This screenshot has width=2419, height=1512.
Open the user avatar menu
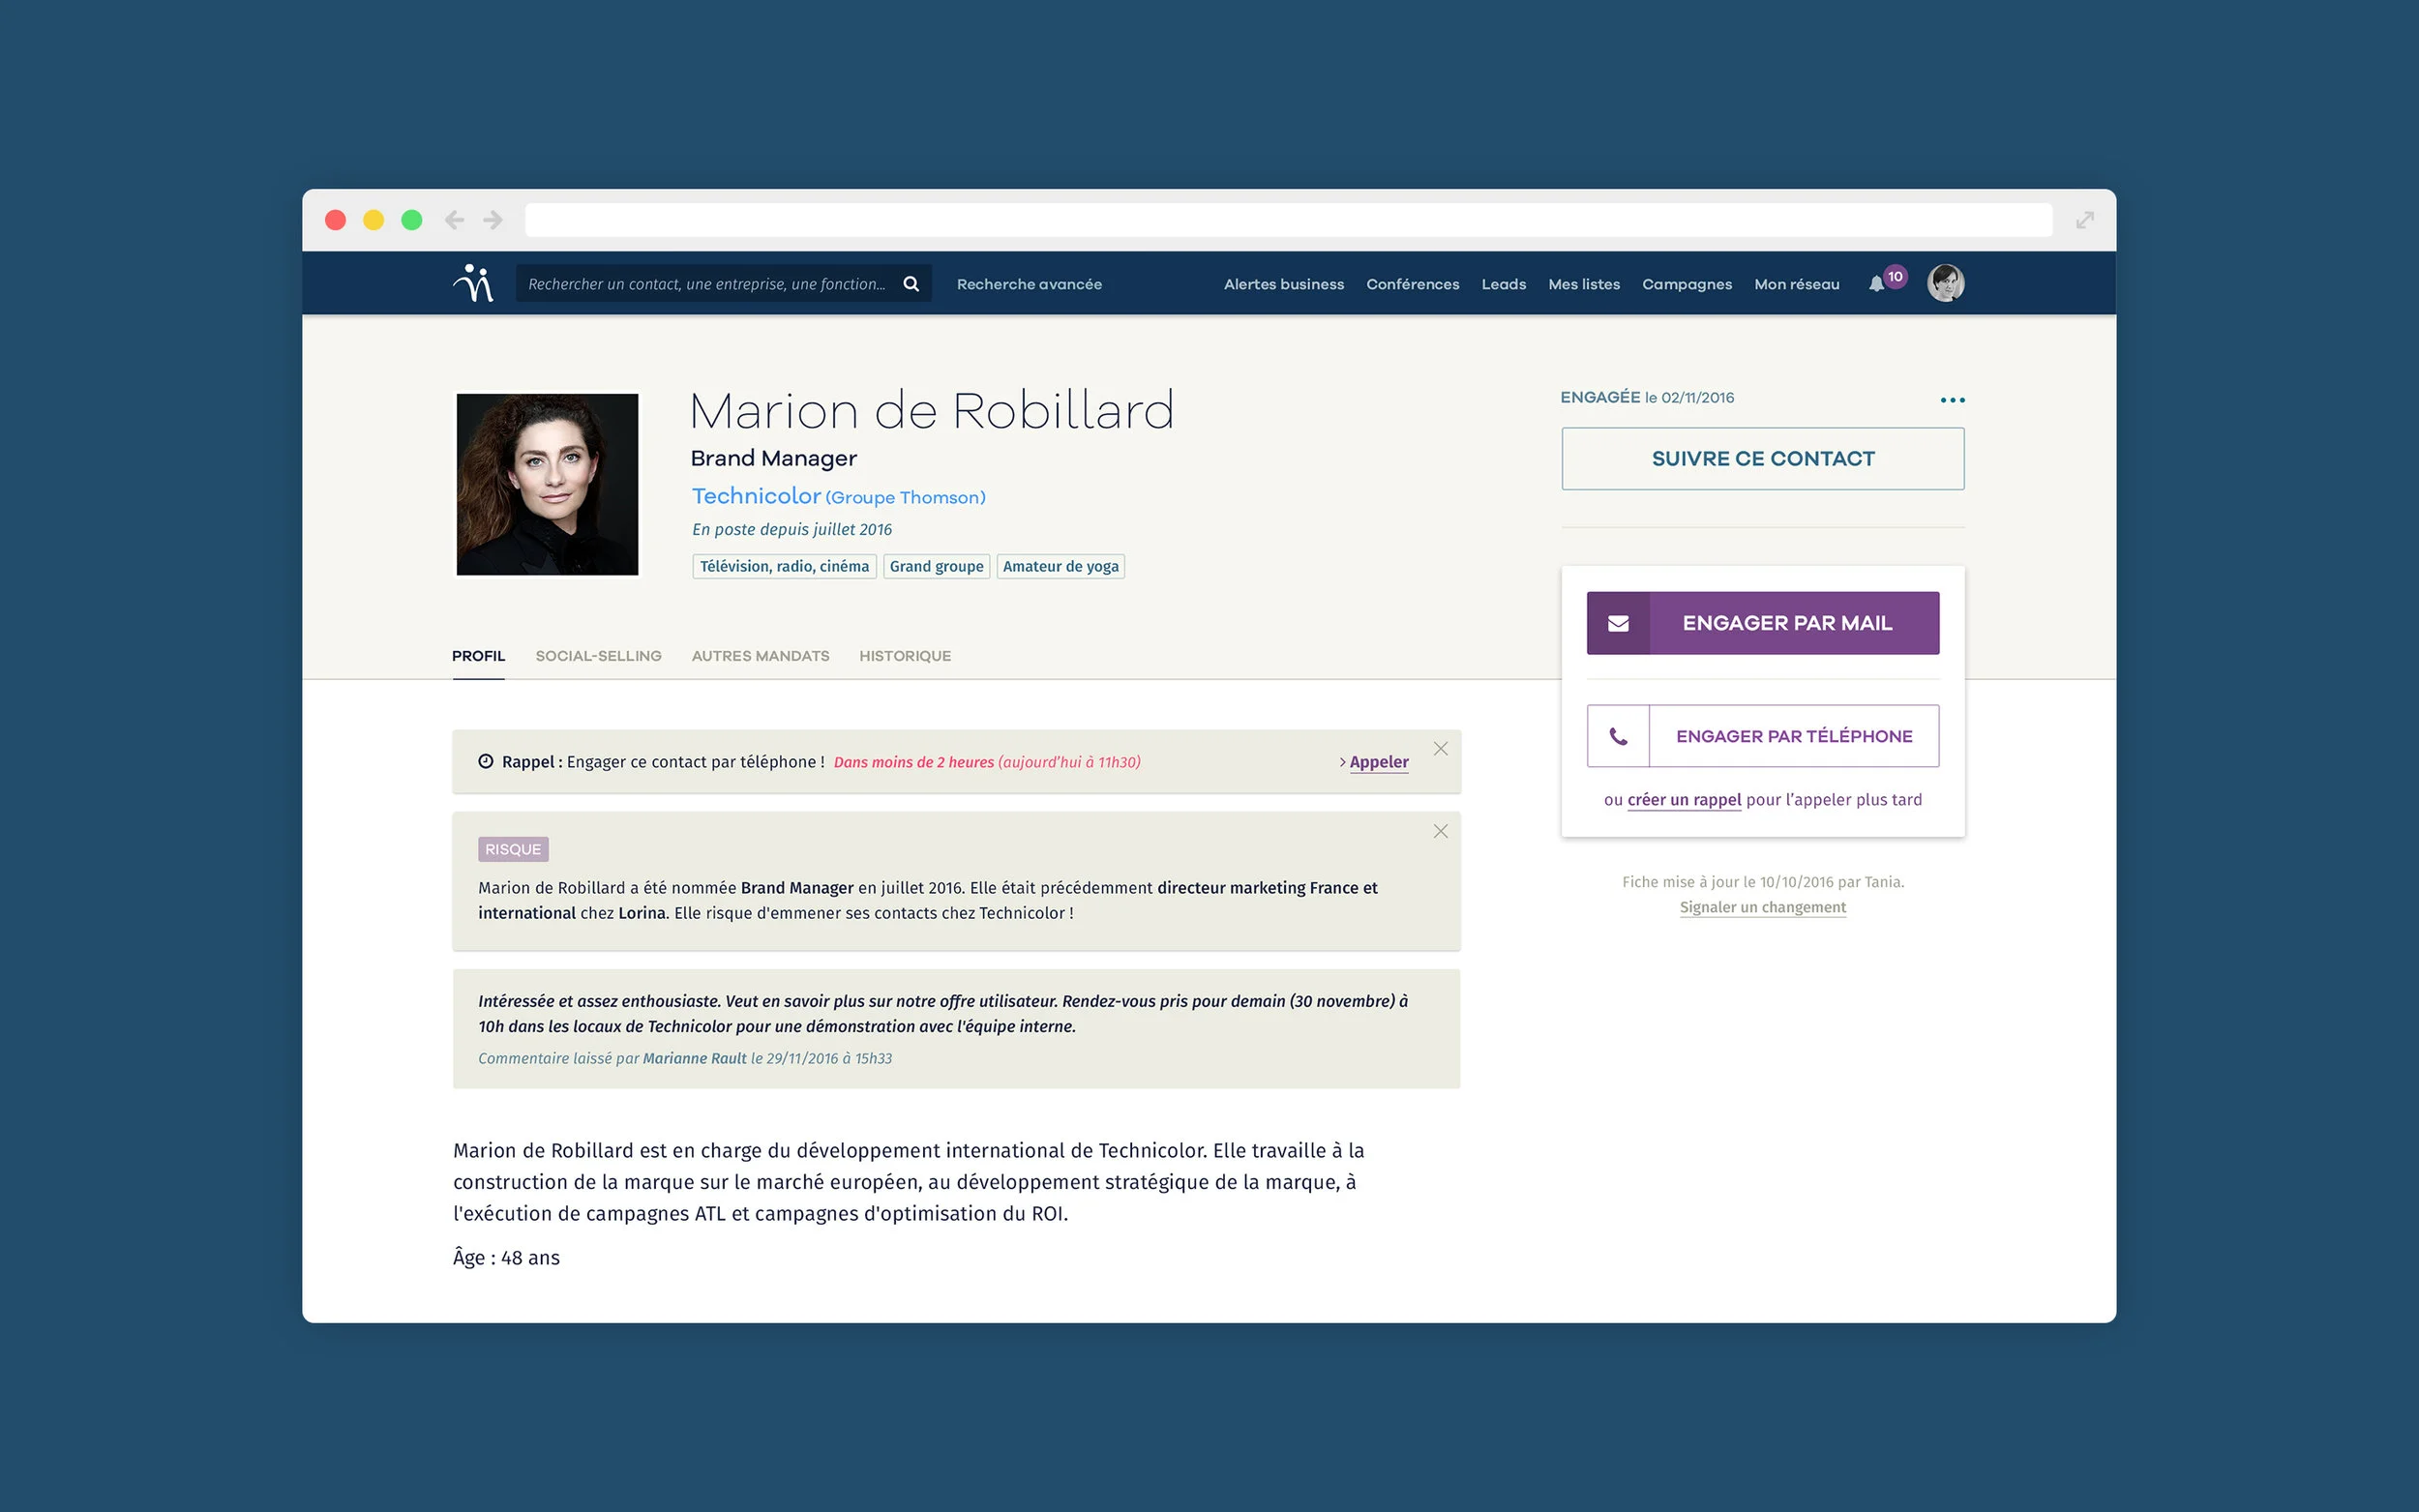click(1945, 283)
